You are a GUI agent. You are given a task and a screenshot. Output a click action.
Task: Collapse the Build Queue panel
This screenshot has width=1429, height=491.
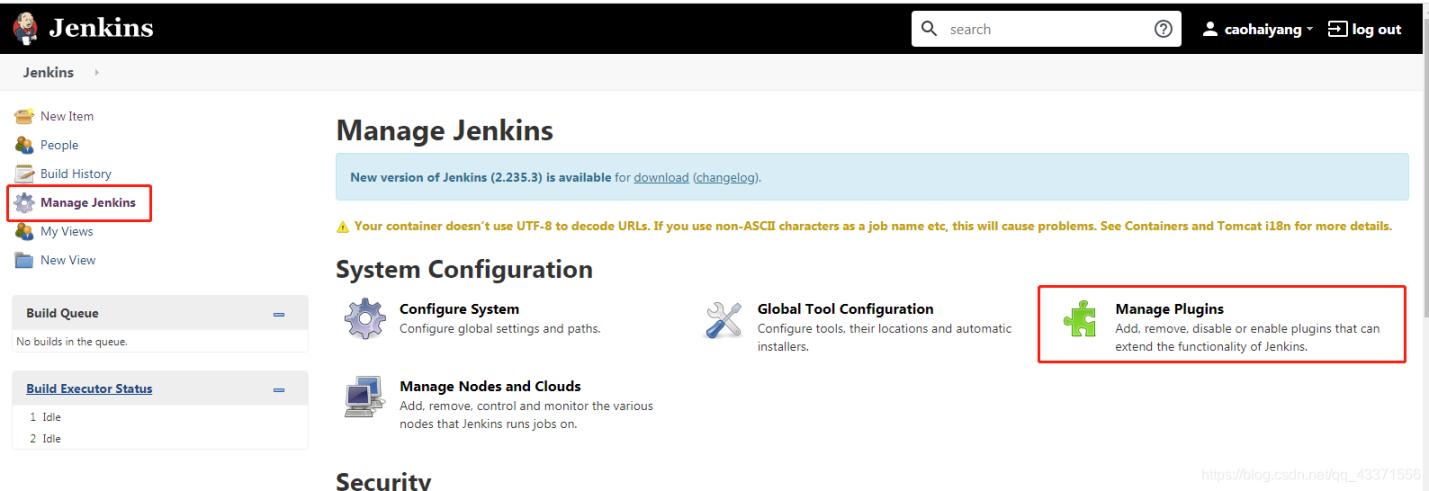[279, 314]
